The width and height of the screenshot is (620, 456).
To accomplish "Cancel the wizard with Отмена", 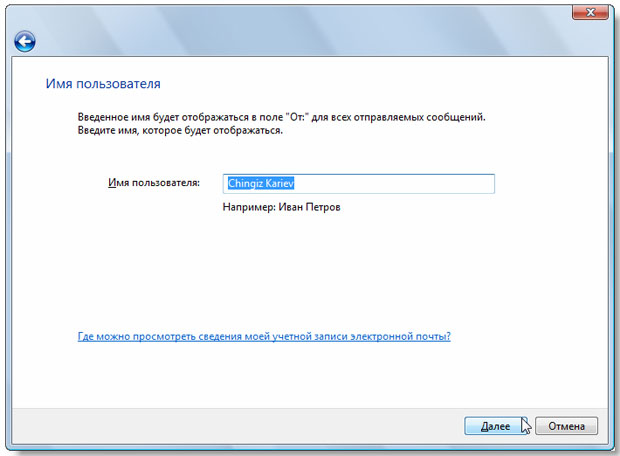I will tap(566, 426).
